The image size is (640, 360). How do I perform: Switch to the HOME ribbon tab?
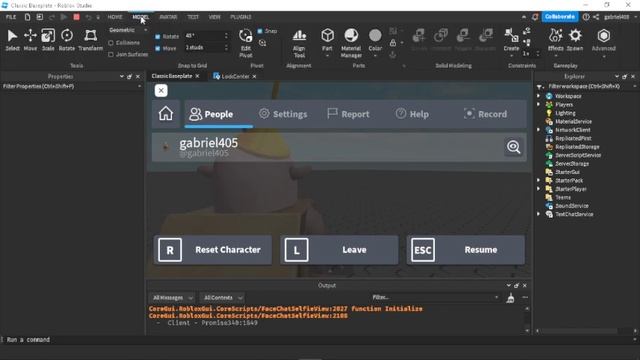point(115,17)
